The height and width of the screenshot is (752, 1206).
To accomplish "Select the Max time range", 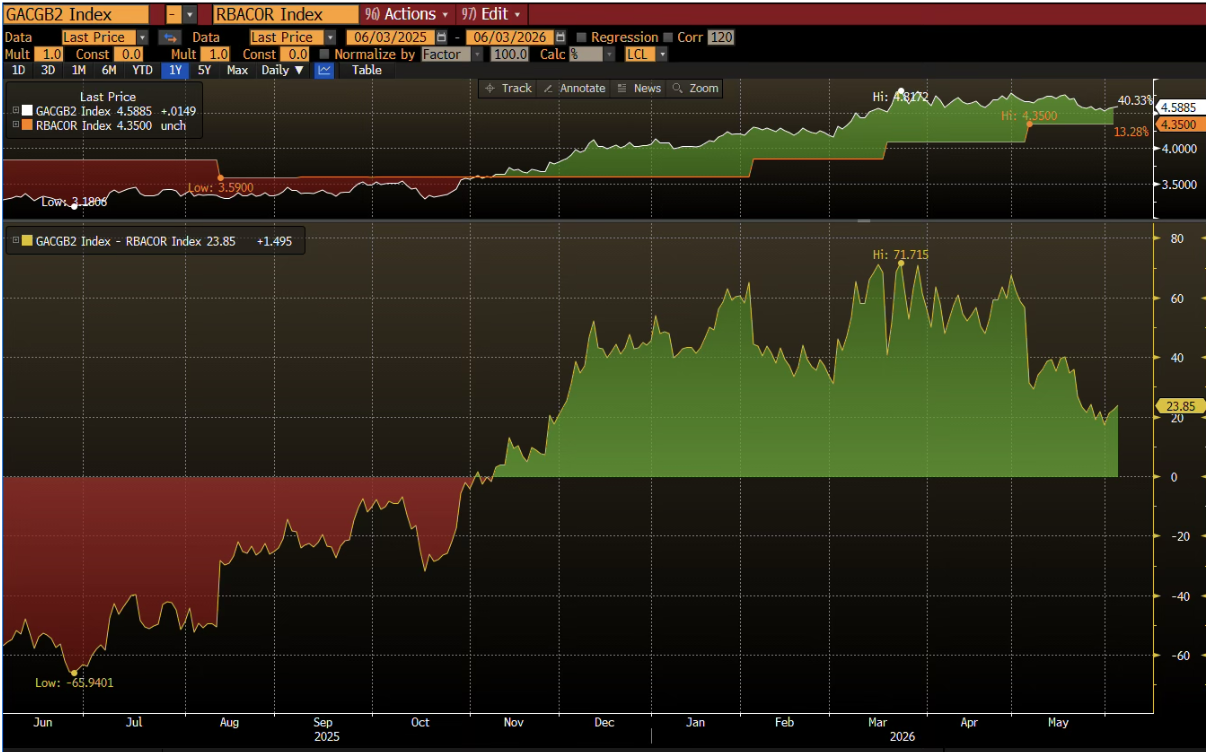I will tap(237, 70).
